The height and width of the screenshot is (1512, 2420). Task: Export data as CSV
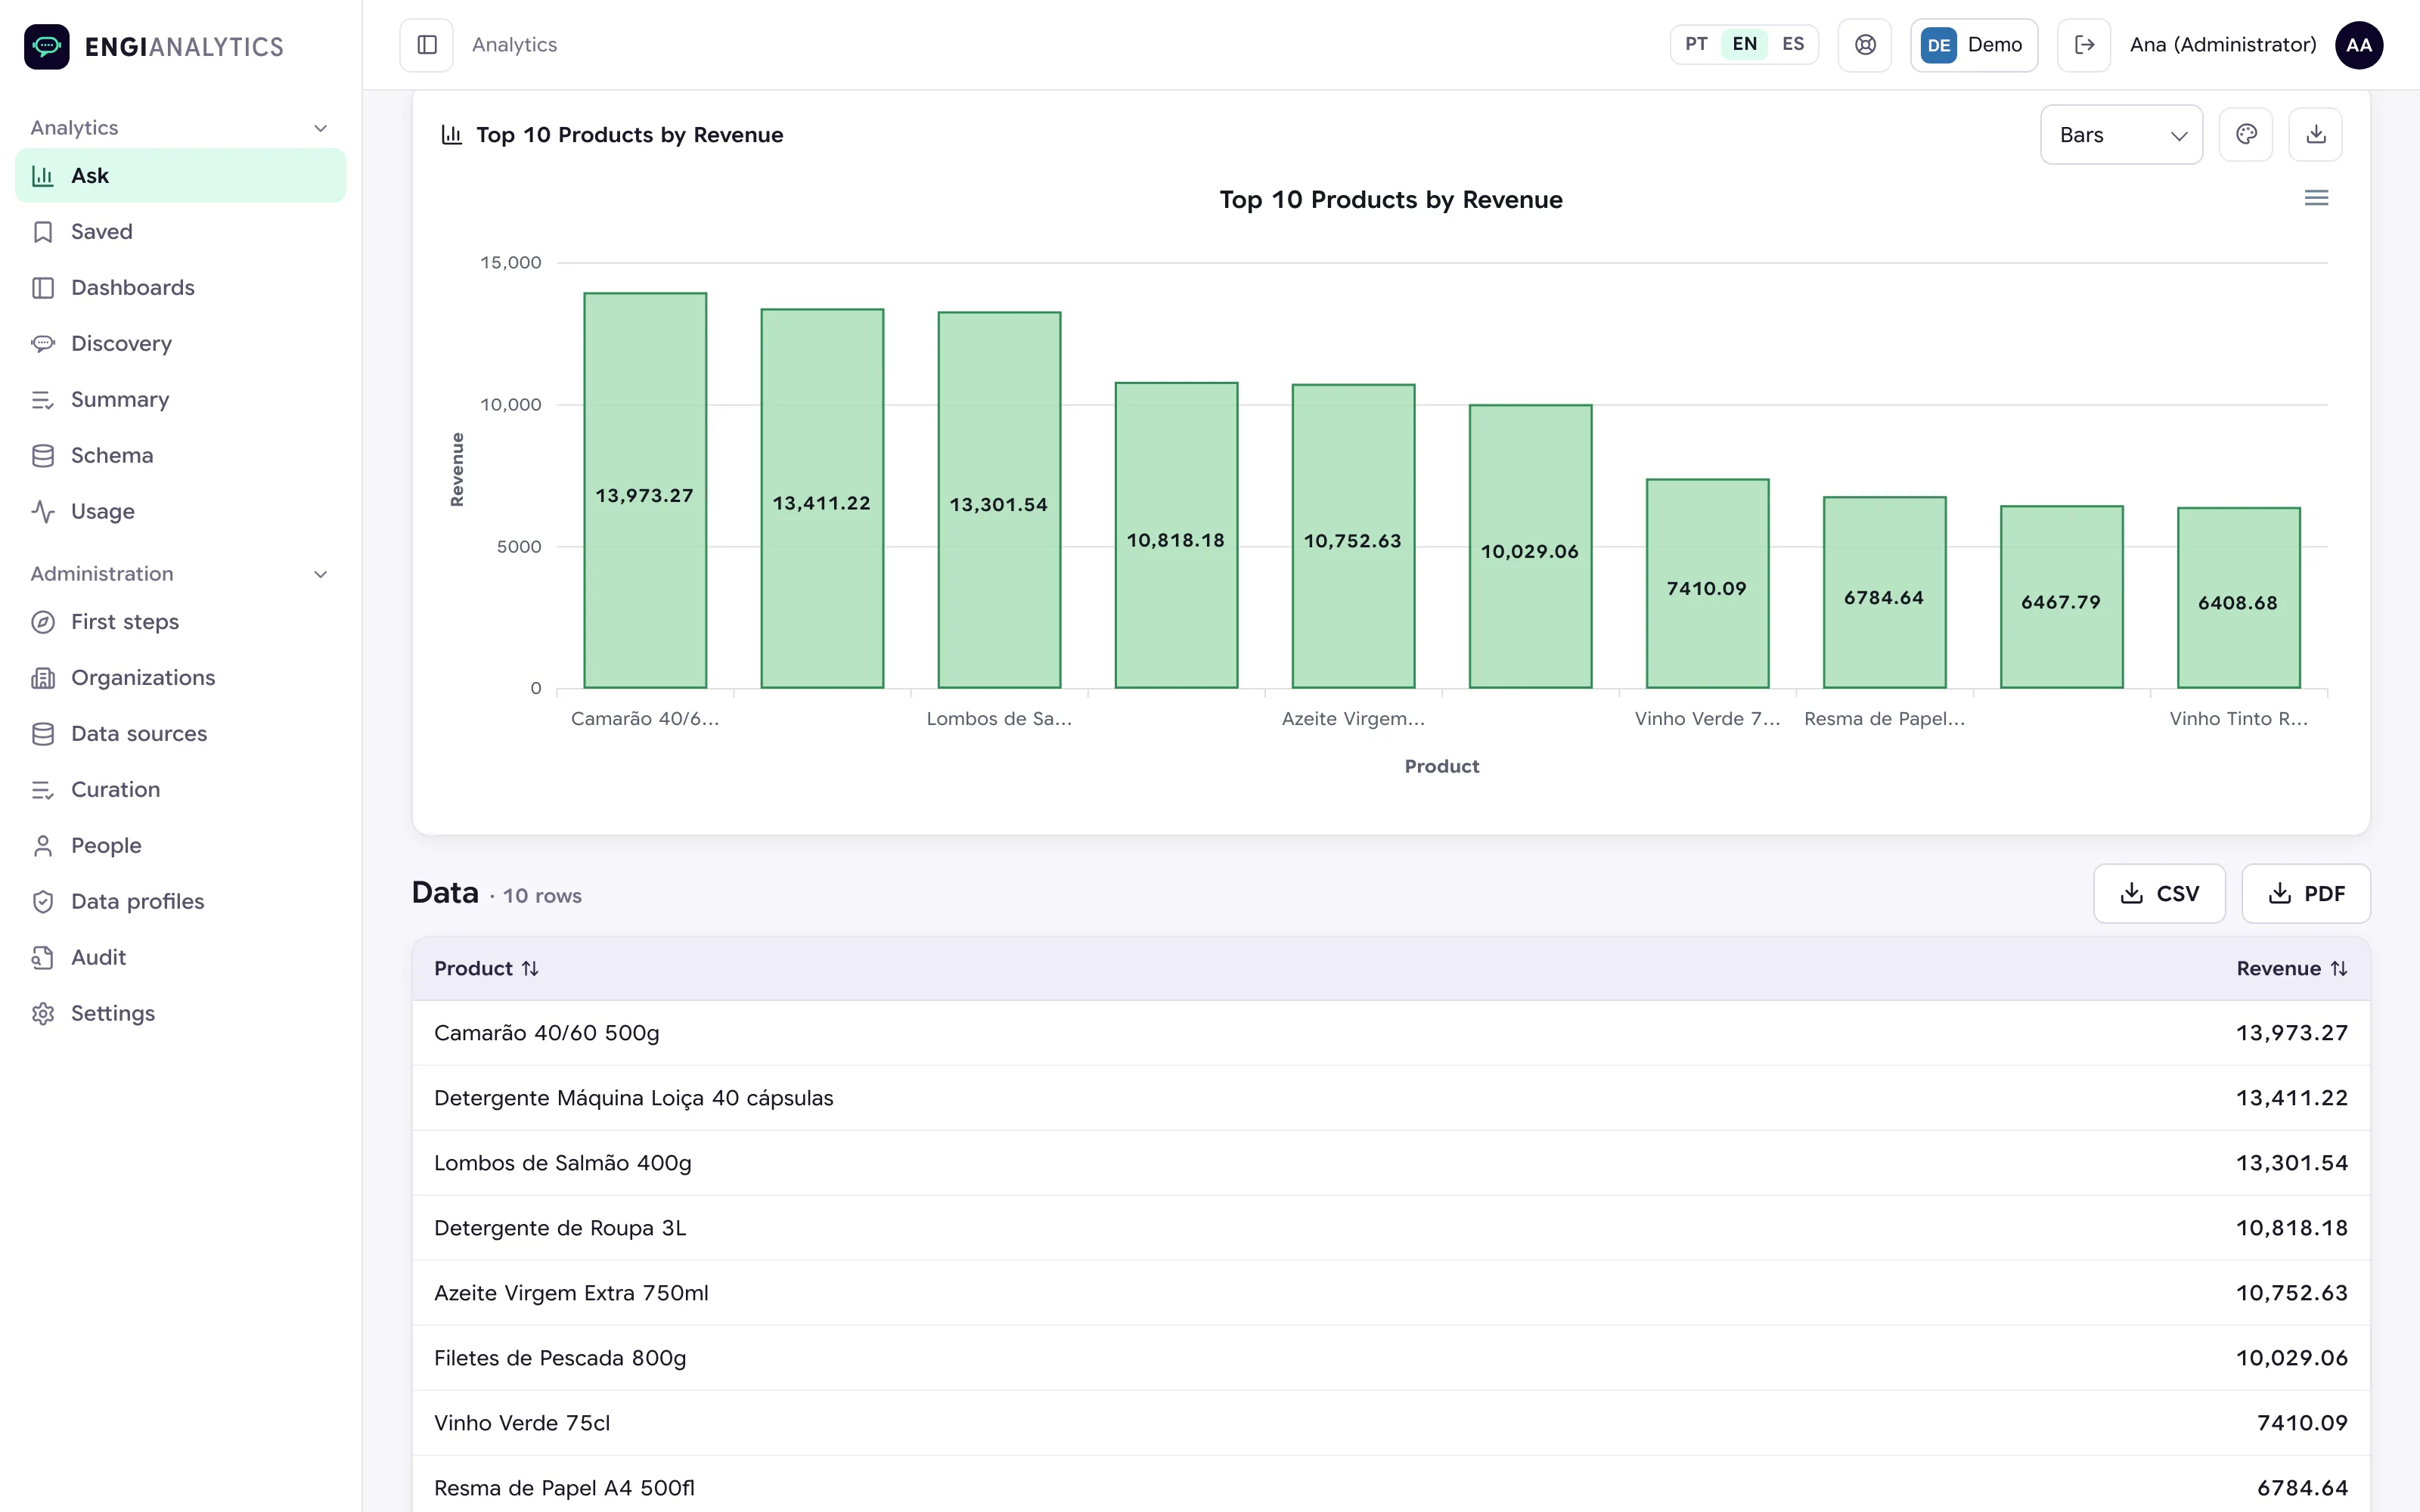(x=2159, y=894)
